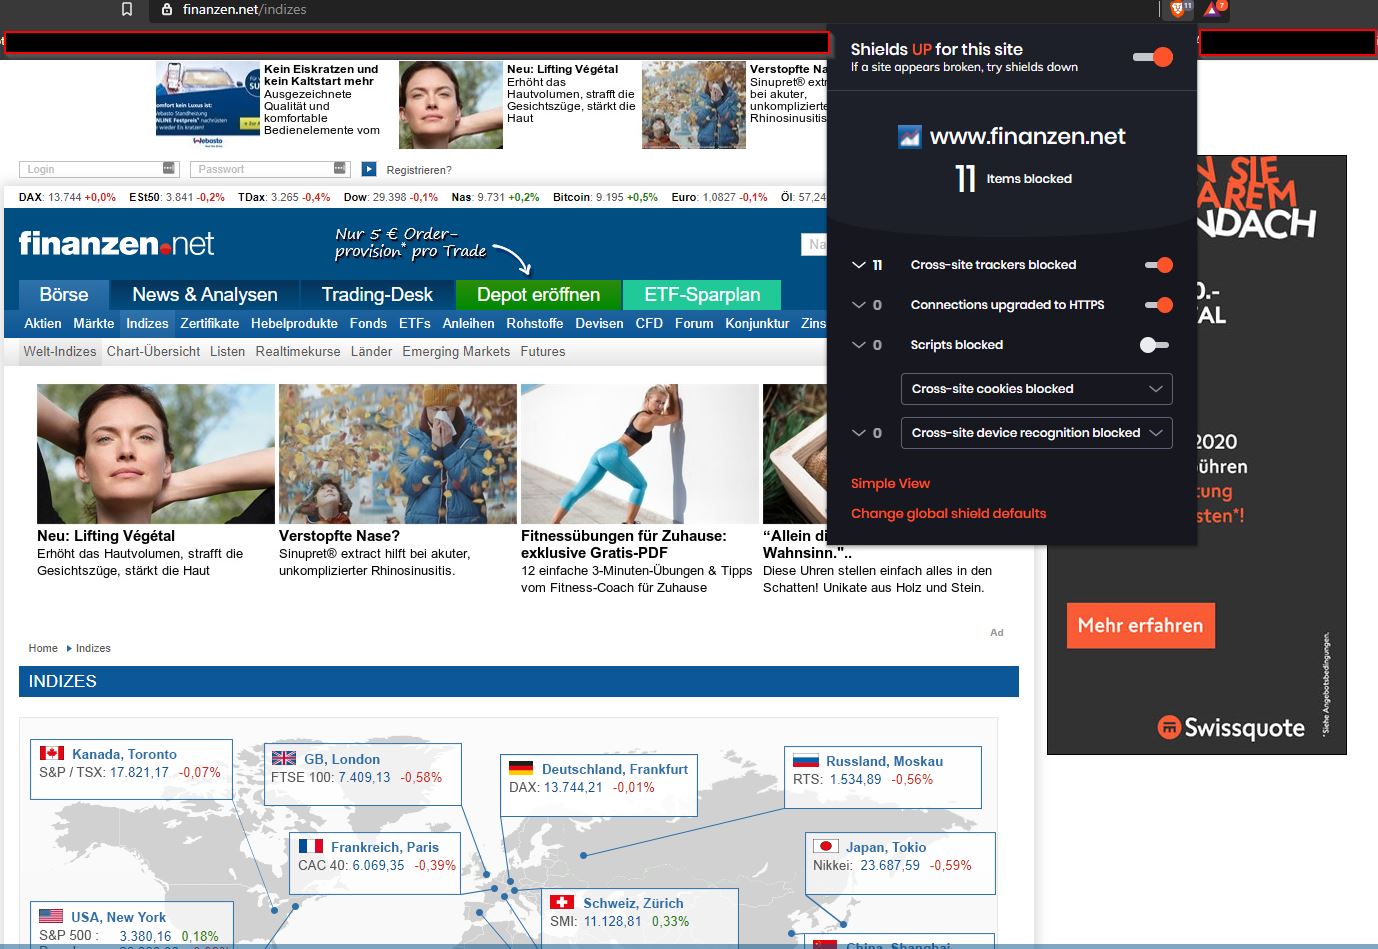The image size is (1378, 949).
Task: Open the Cross-site cookies blocked dropdown
Action: [1036, 389]
